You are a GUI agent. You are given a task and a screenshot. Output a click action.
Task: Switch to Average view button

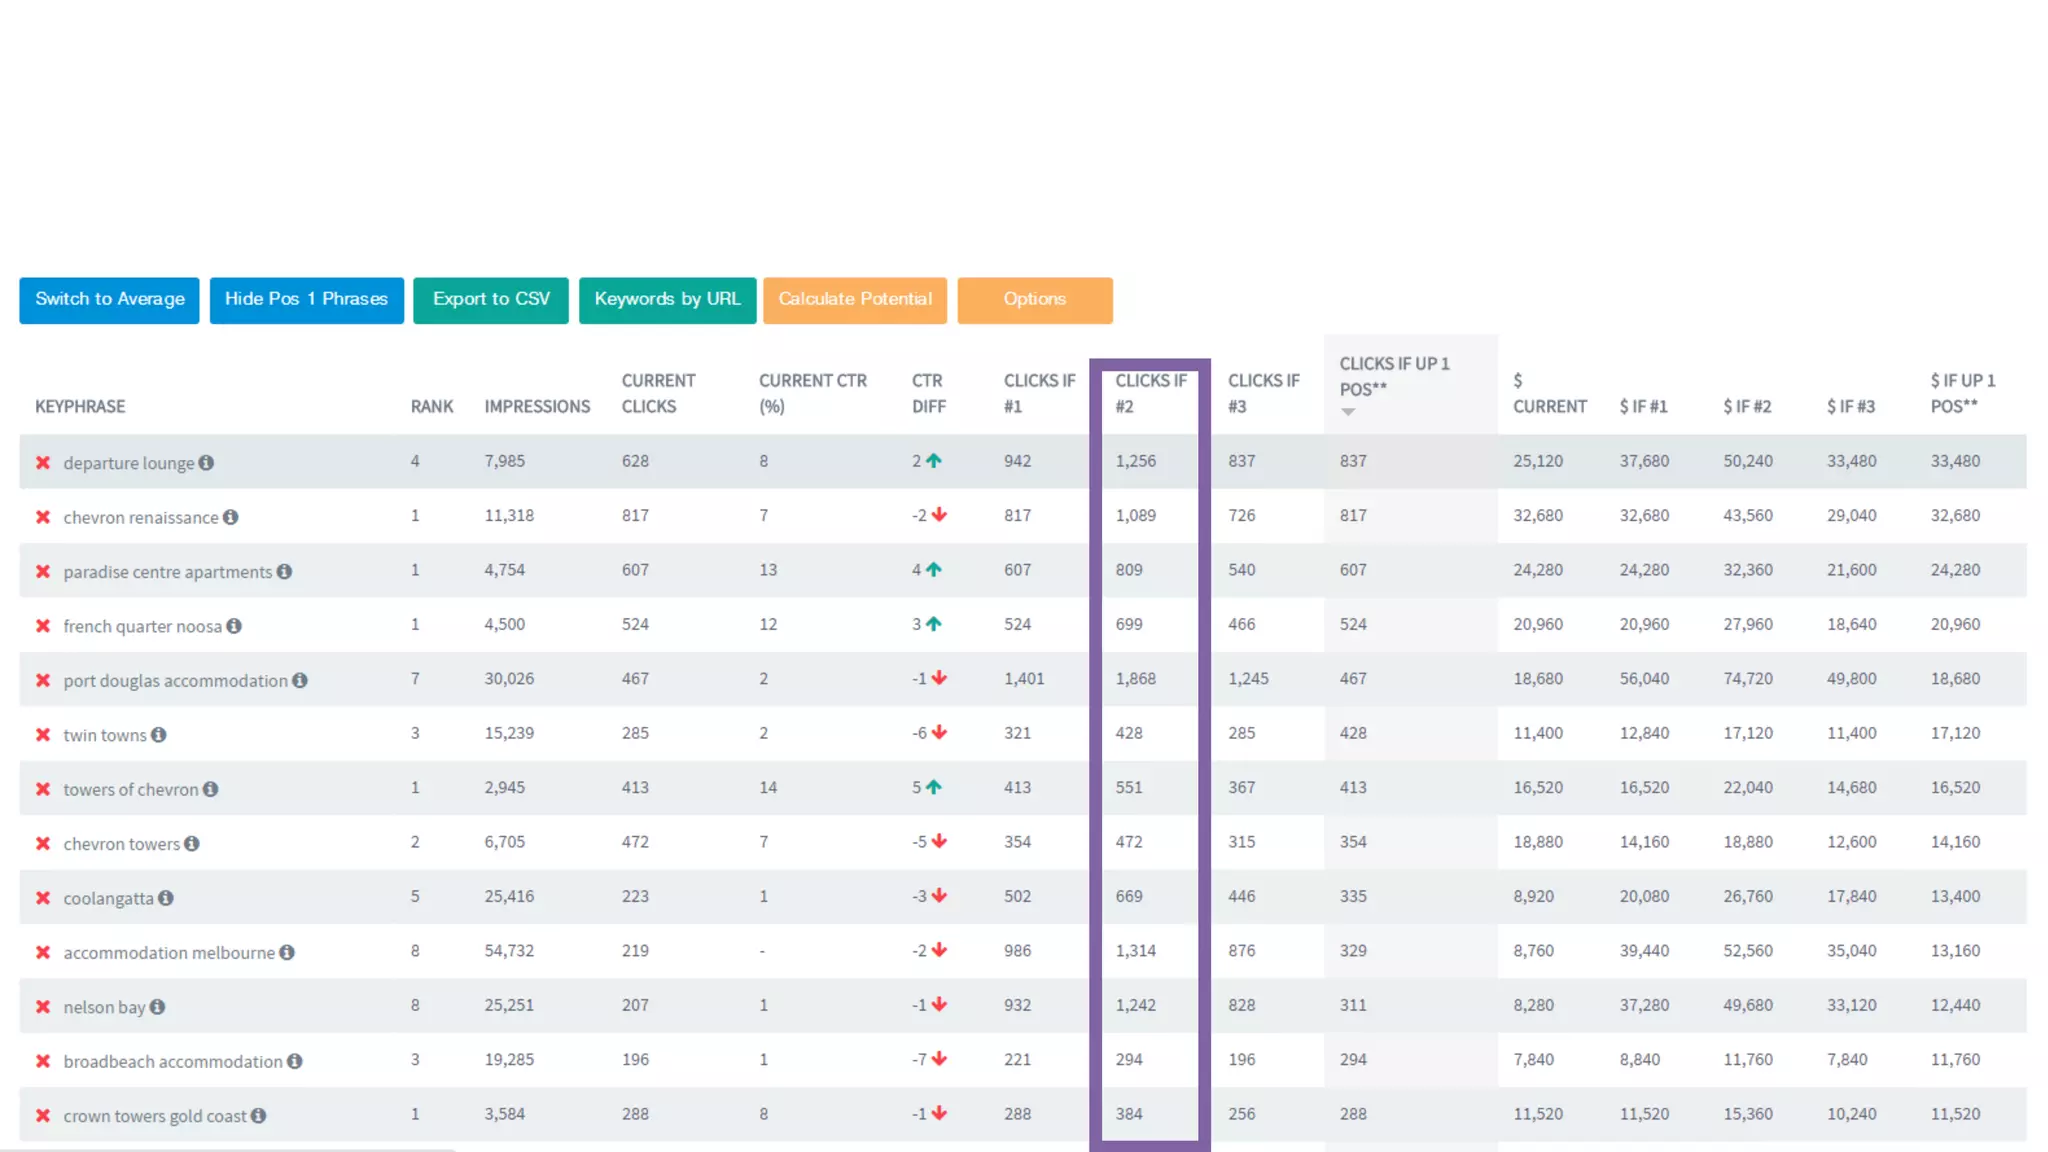[x=110, y=300]
